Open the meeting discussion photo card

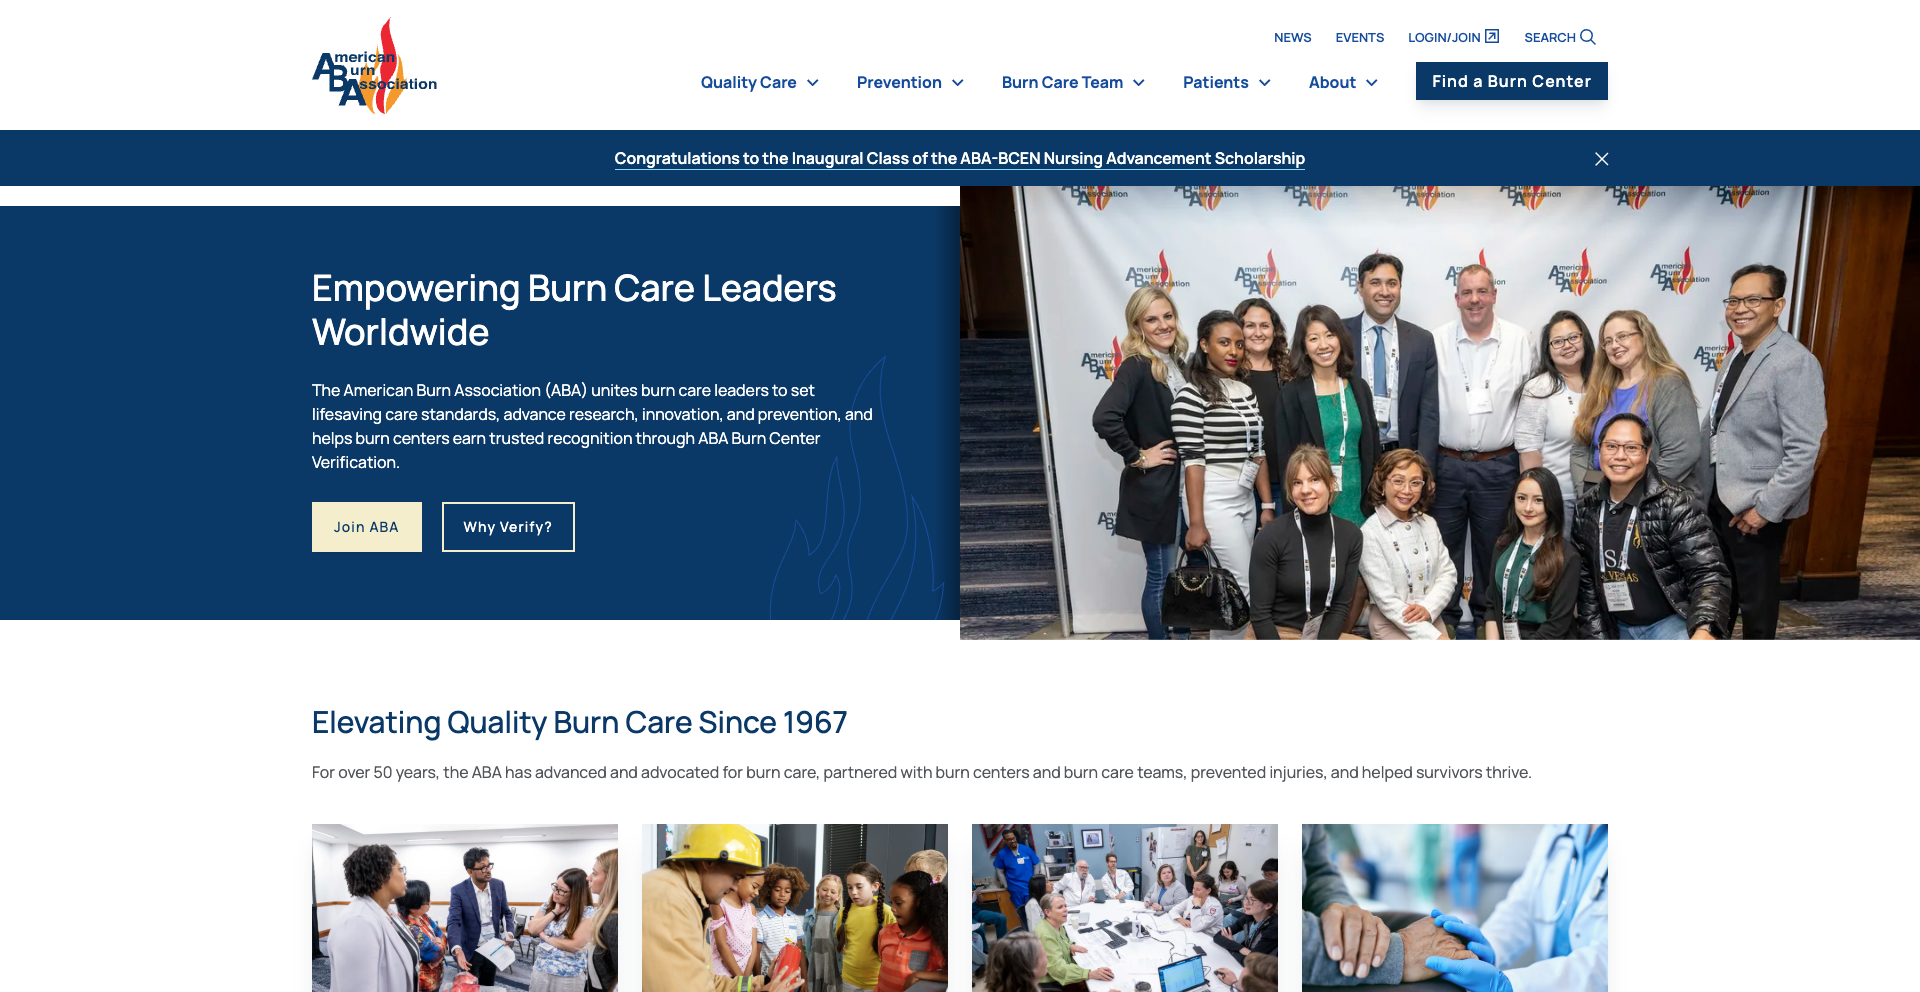tap(465, 908)
